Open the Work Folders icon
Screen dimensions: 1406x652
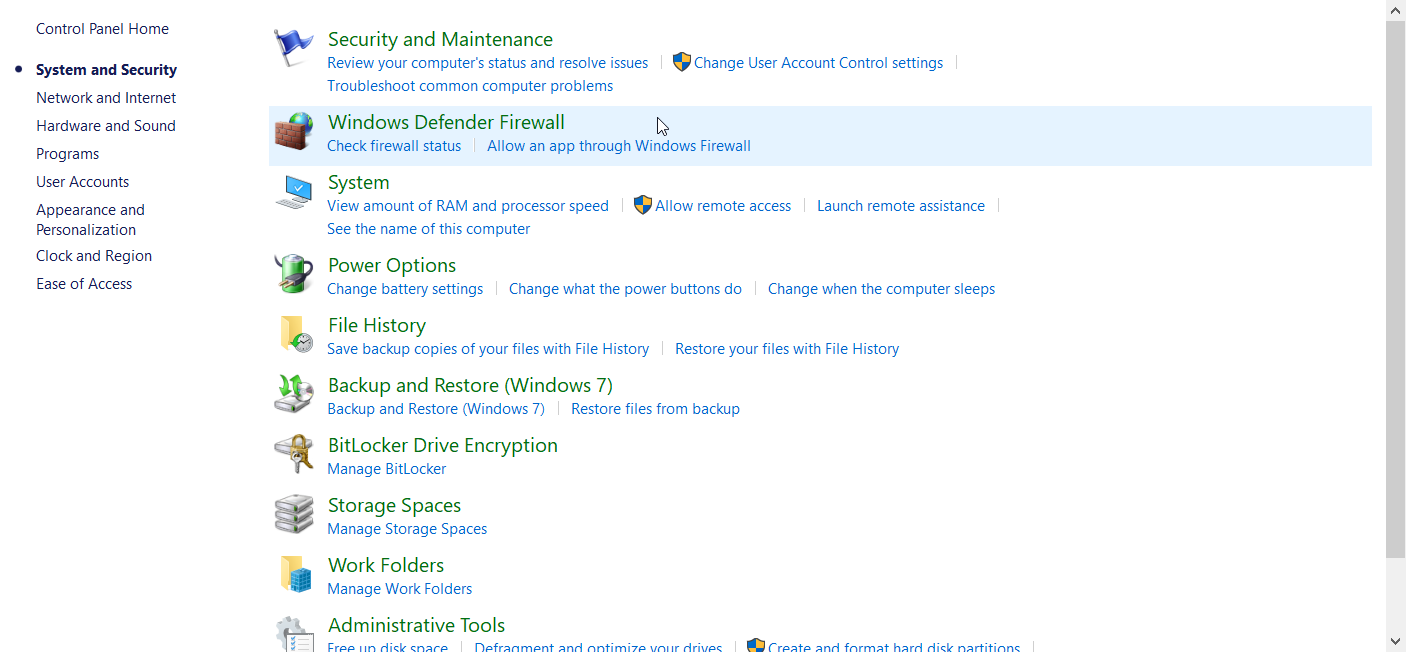[294, 574]
